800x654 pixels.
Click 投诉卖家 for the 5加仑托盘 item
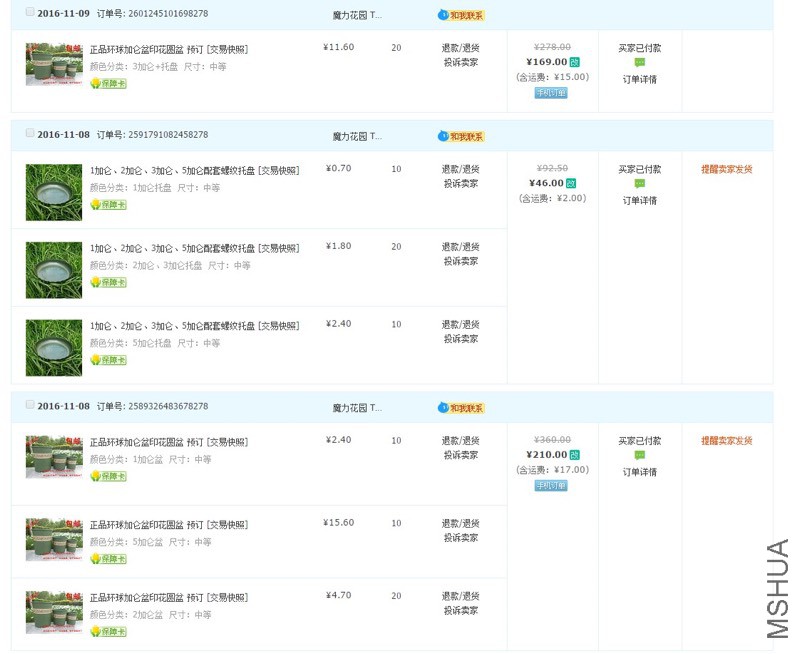tap(461, 339)
